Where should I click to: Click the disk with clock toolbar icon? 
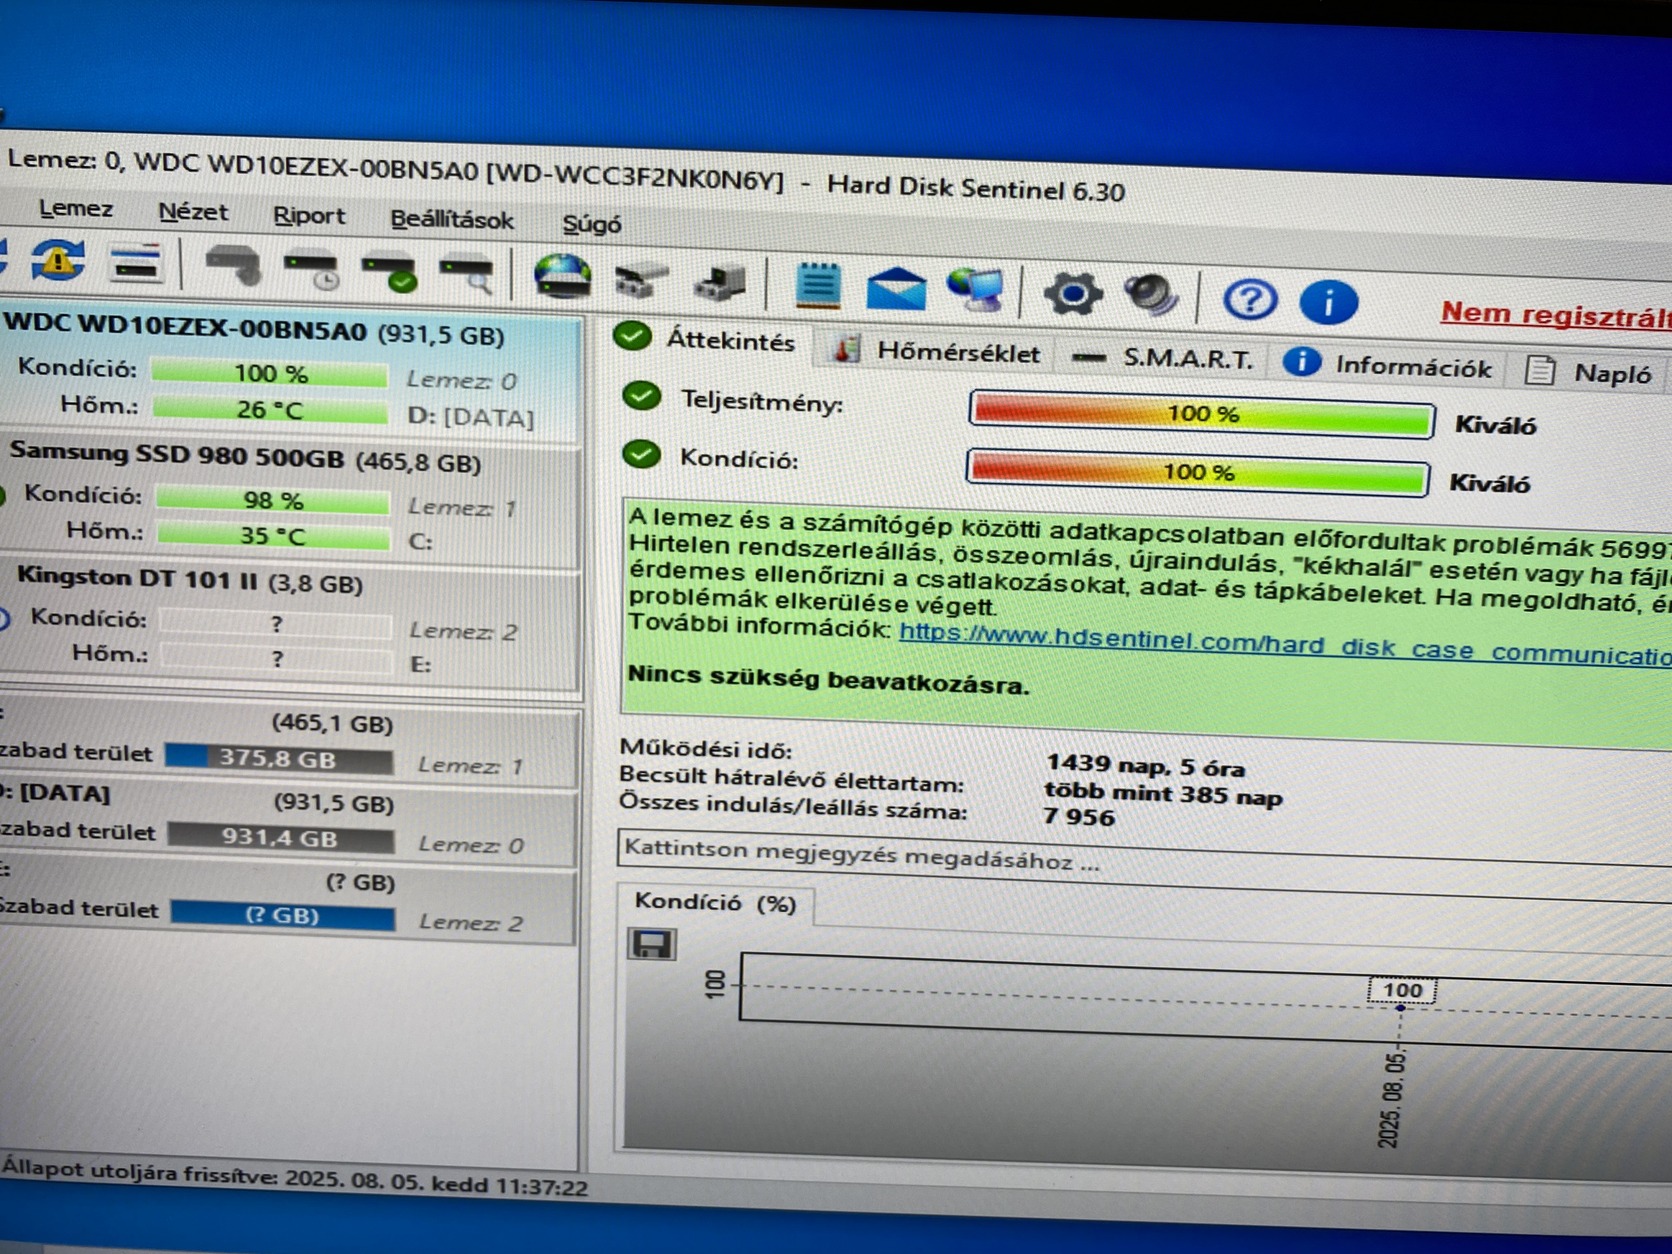311,270
